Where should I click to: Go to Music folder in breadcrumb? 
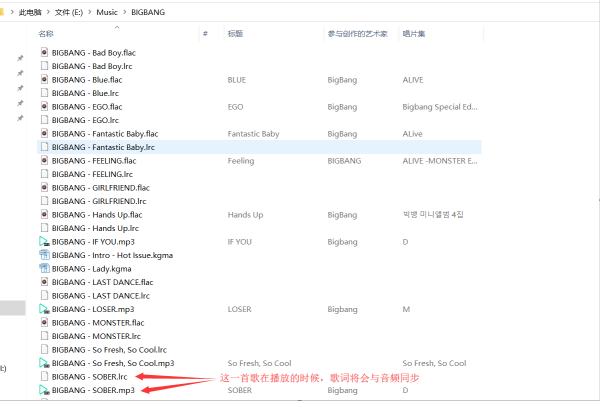[107, 12]
